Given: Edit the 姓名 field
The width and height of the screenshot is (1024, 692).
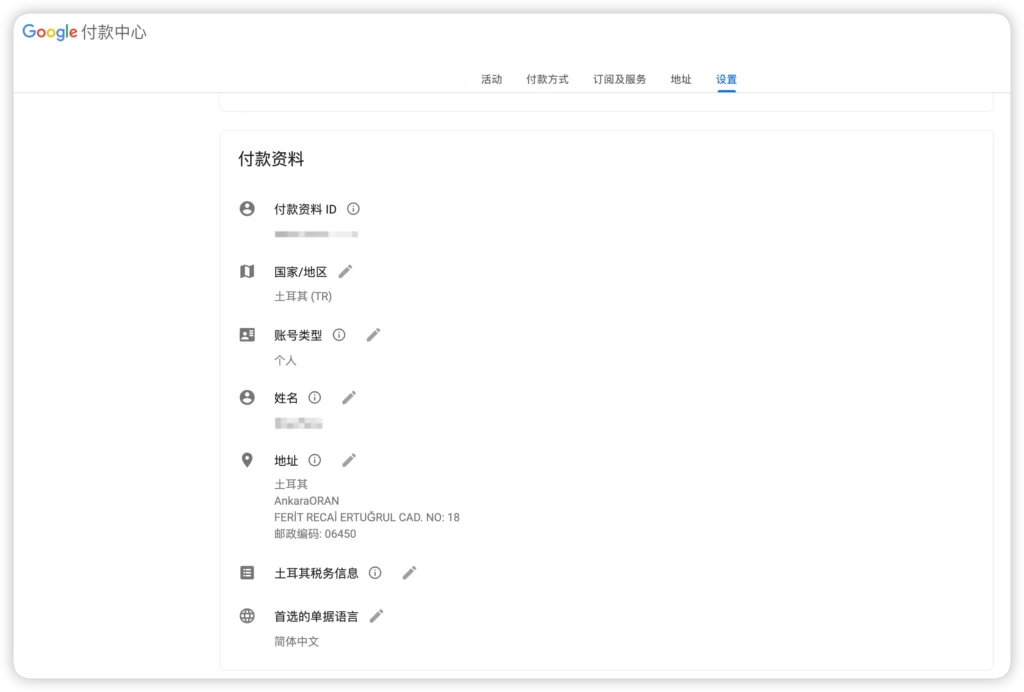Looking at the screenshot, I should pos(349,397).
